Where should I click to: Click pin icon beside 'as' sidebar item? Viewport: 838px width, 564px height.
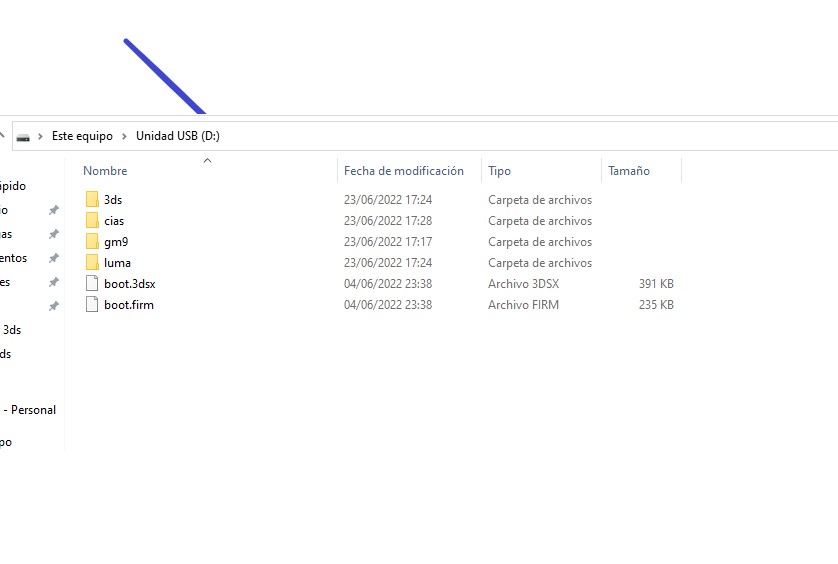tap(53, 234)
